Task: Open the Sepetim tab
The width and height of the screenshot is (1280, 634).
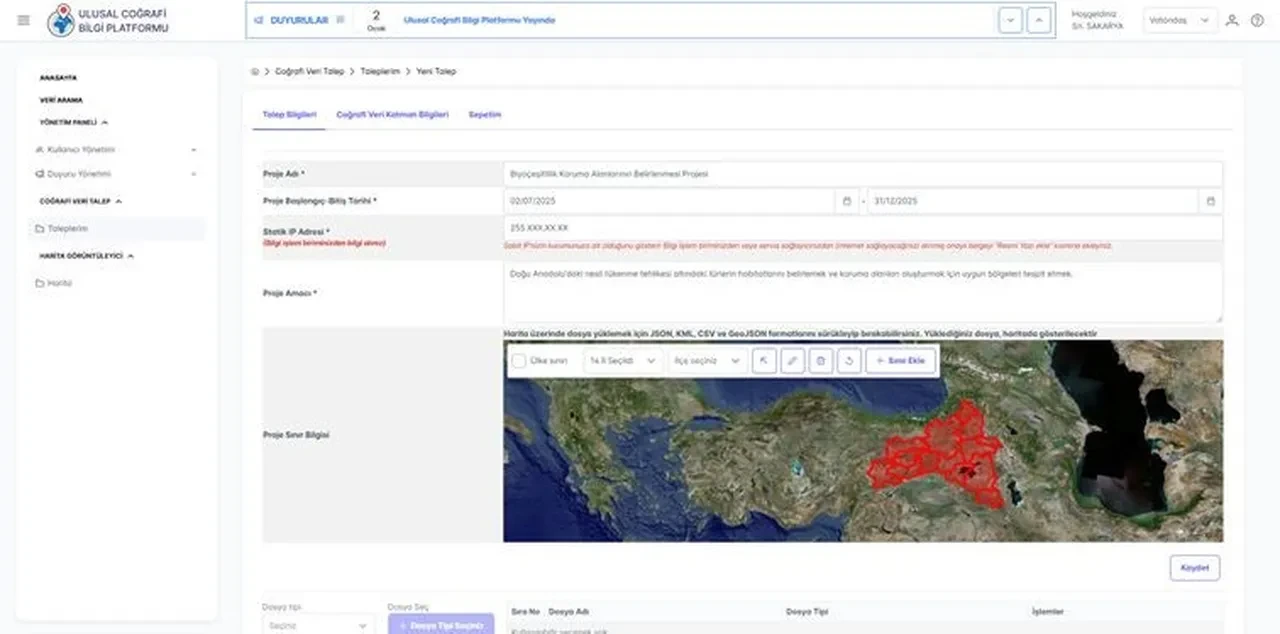Action: [484, 114]
